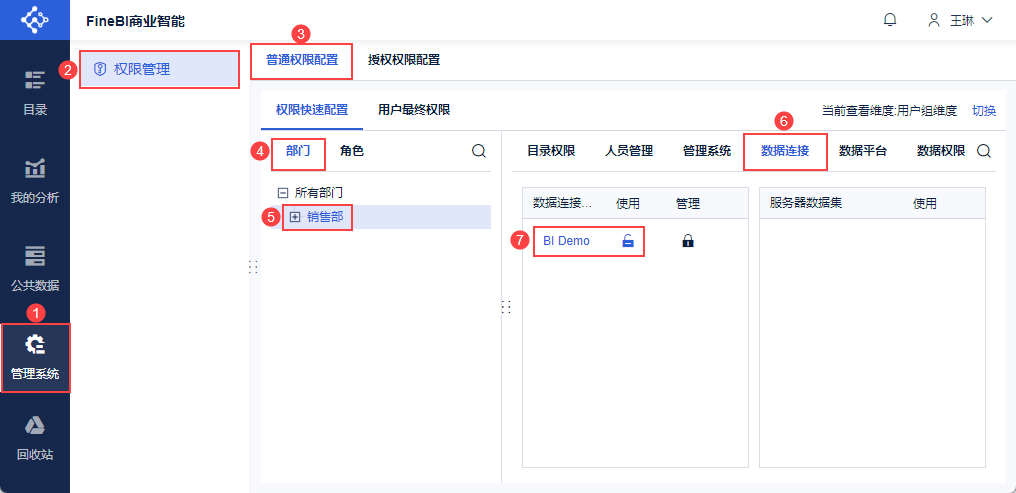This screenshot has width=1016, height=493.
Task: Select the 角色 tab
Action: [x=352, y=151]
